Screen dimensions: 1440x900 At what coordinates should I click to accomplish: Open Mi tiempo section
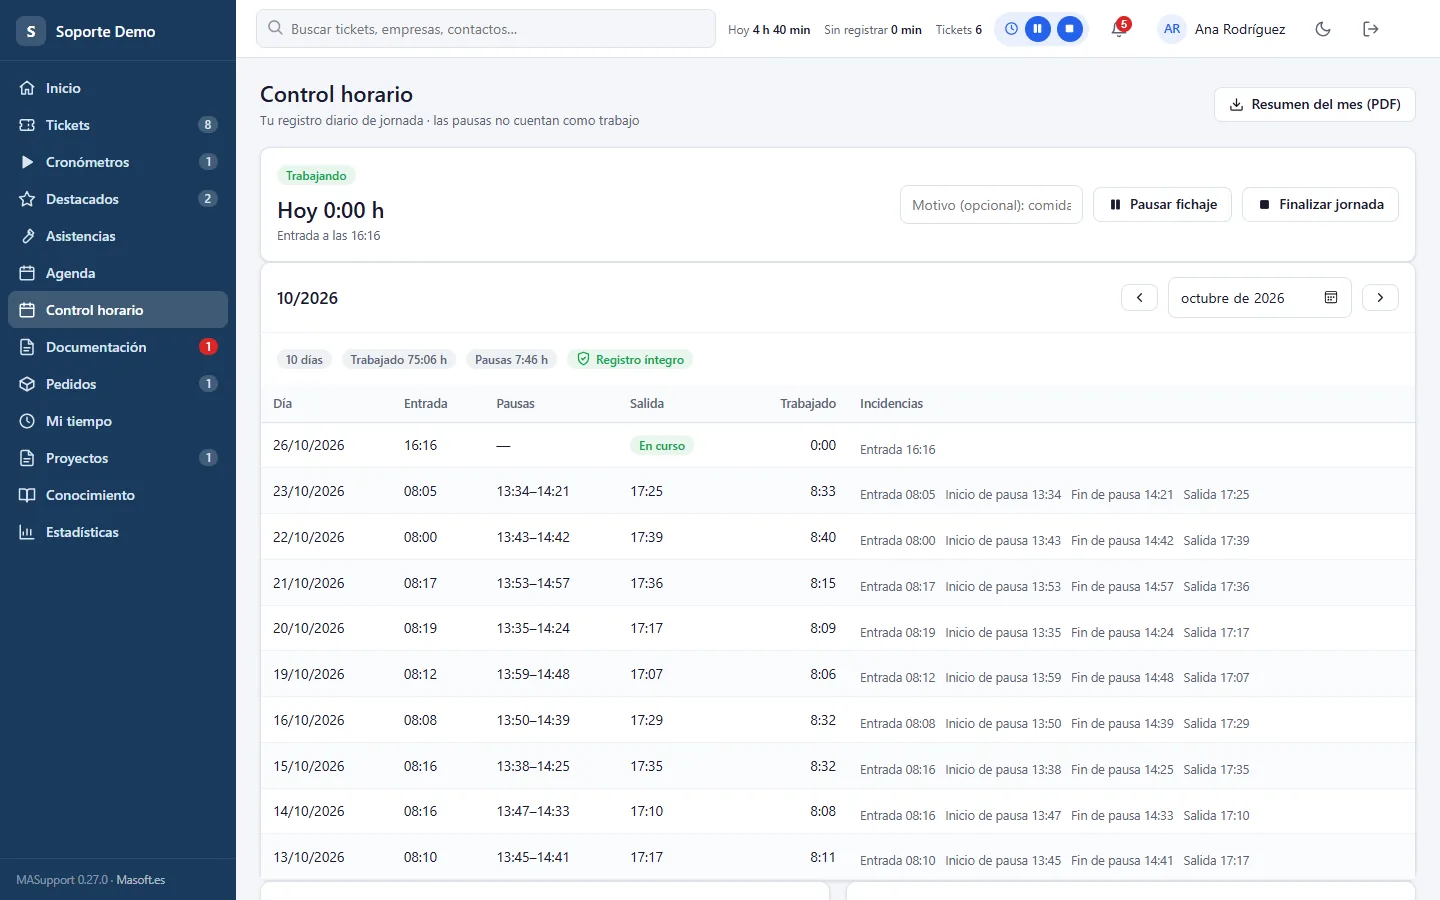tap(118, 421)
